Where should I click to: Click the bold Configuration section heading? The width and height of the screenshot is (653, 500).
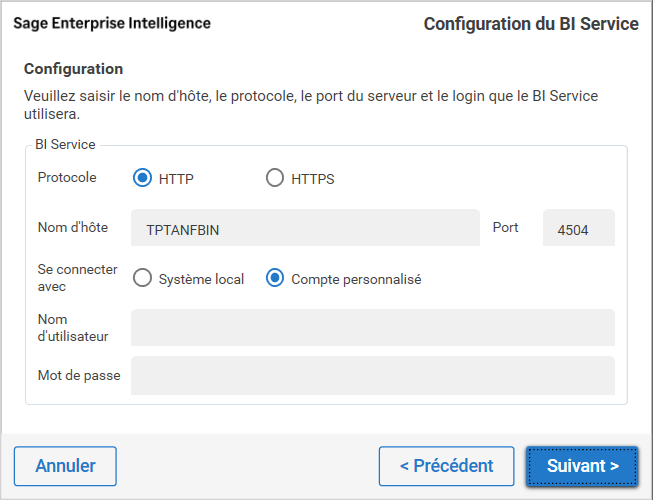(73, 69)
